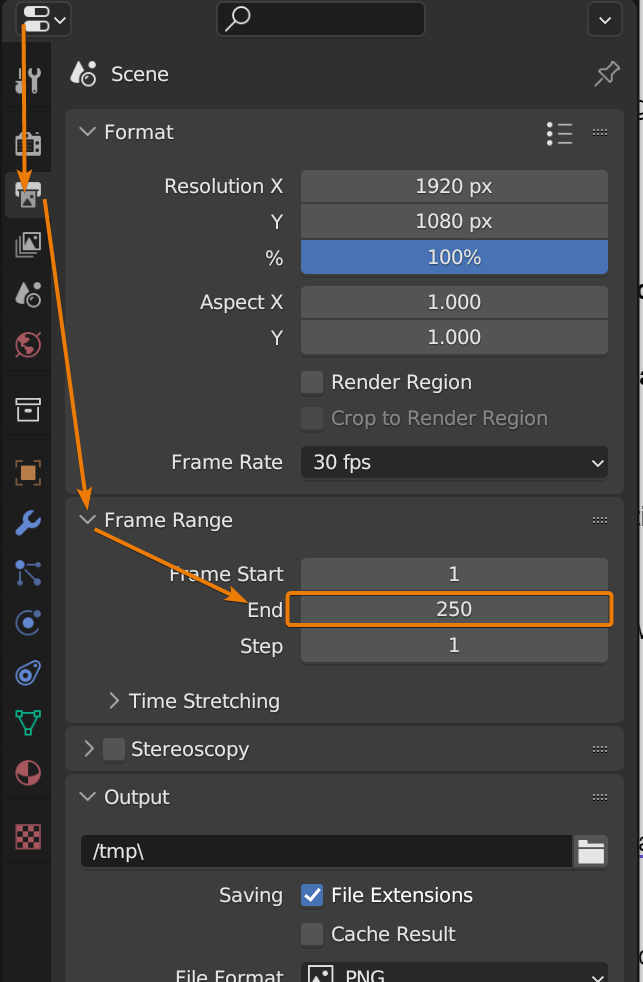Collapse the Format panel

88,131
